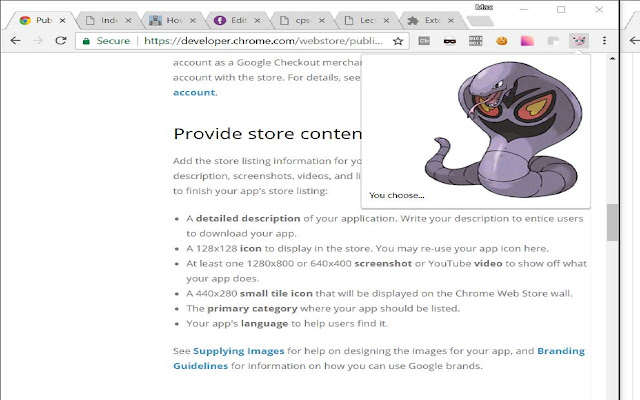Click the 'screenshot' bold text

(383, 264)
